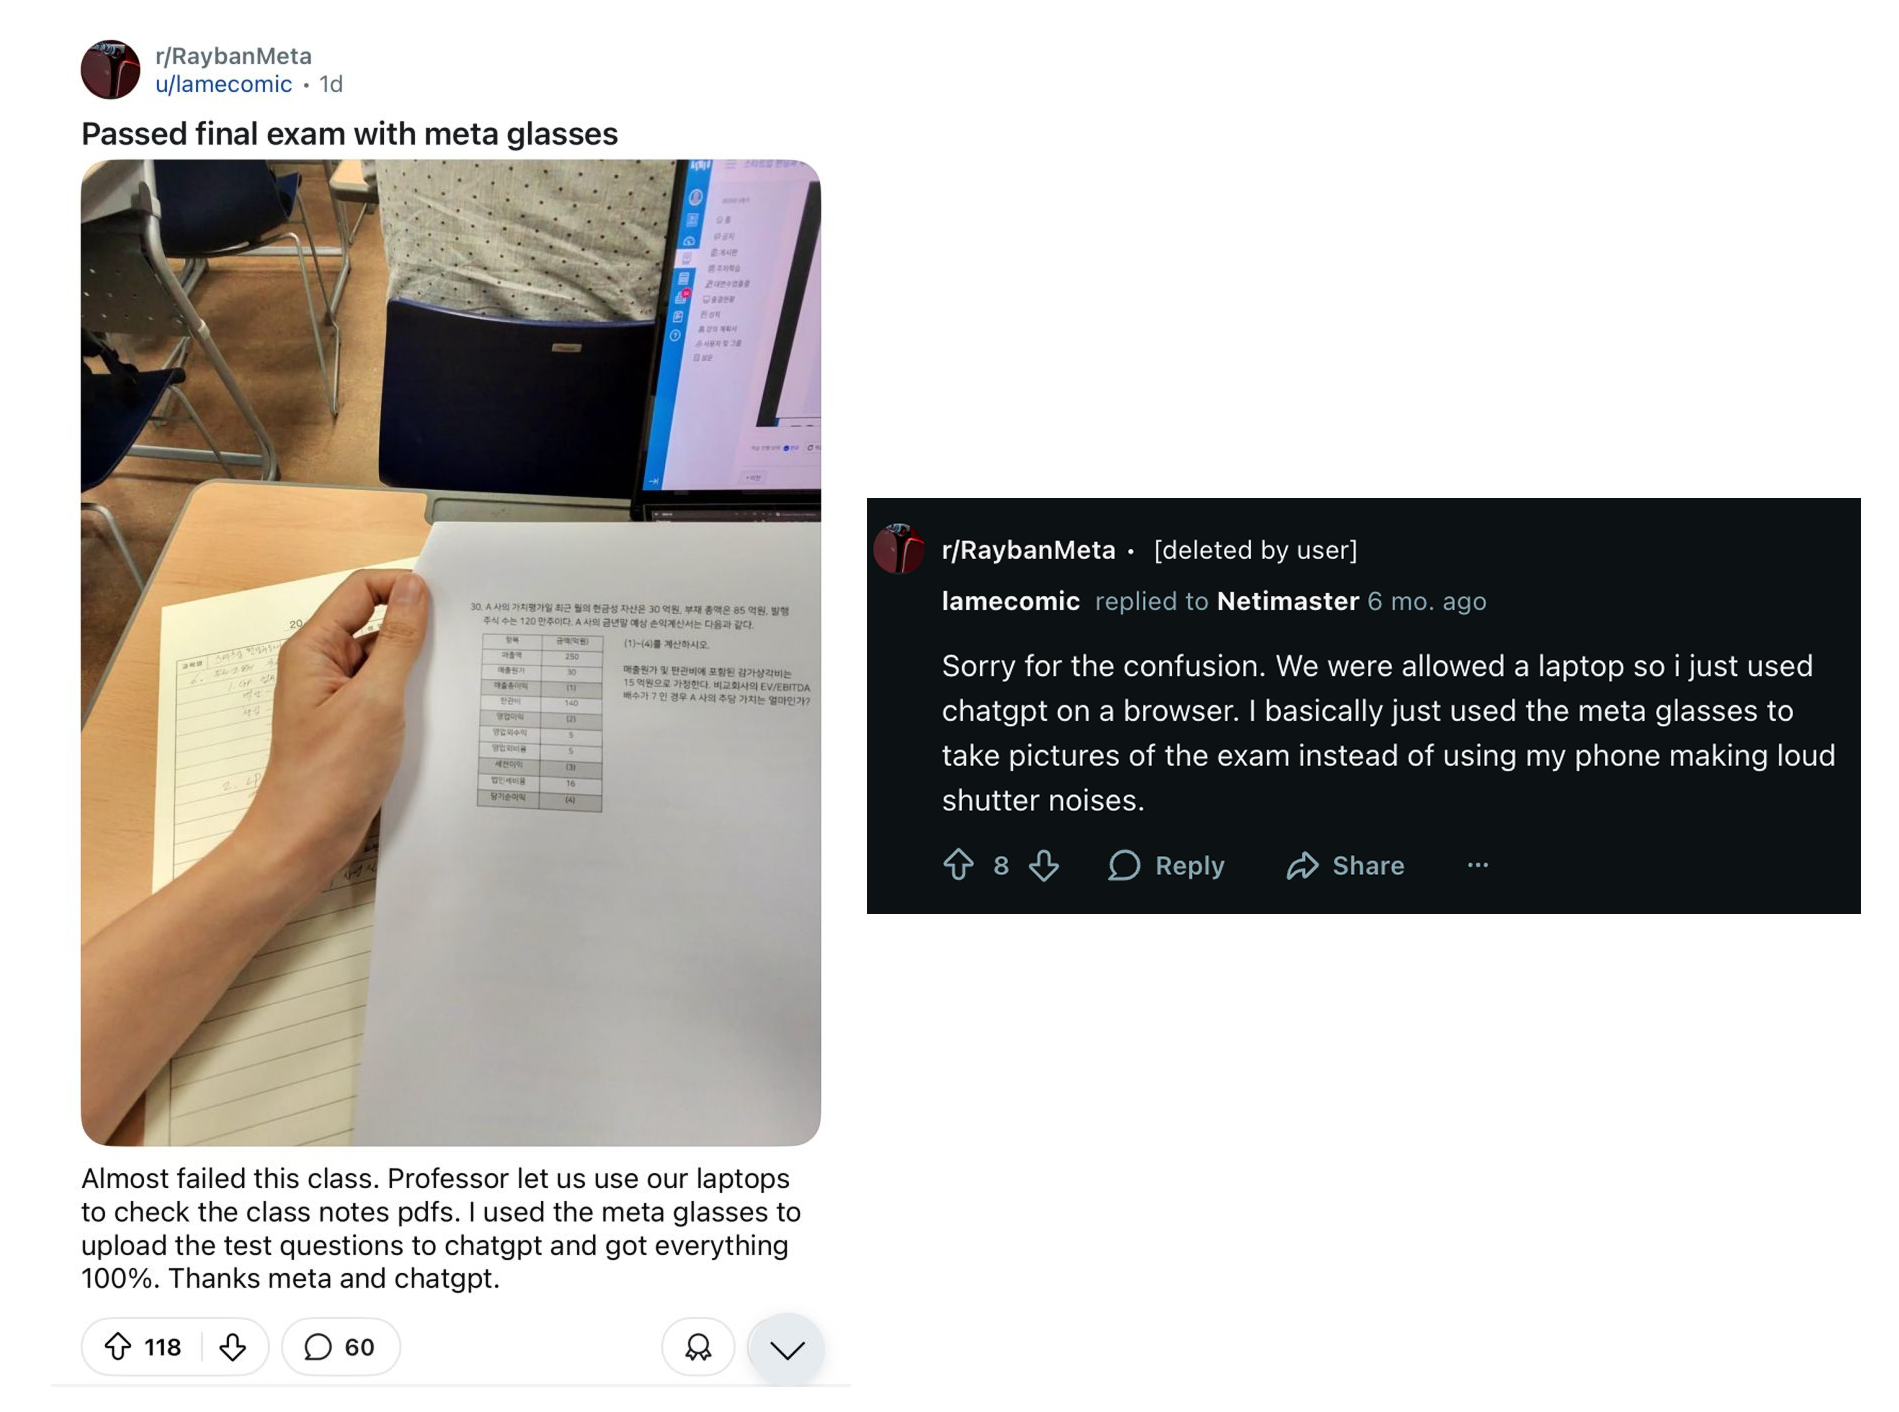The height and width of the screenshot is (1412, 1899).
Task: Open the exam paper photo thumbnail
Action: coord(451,652)
